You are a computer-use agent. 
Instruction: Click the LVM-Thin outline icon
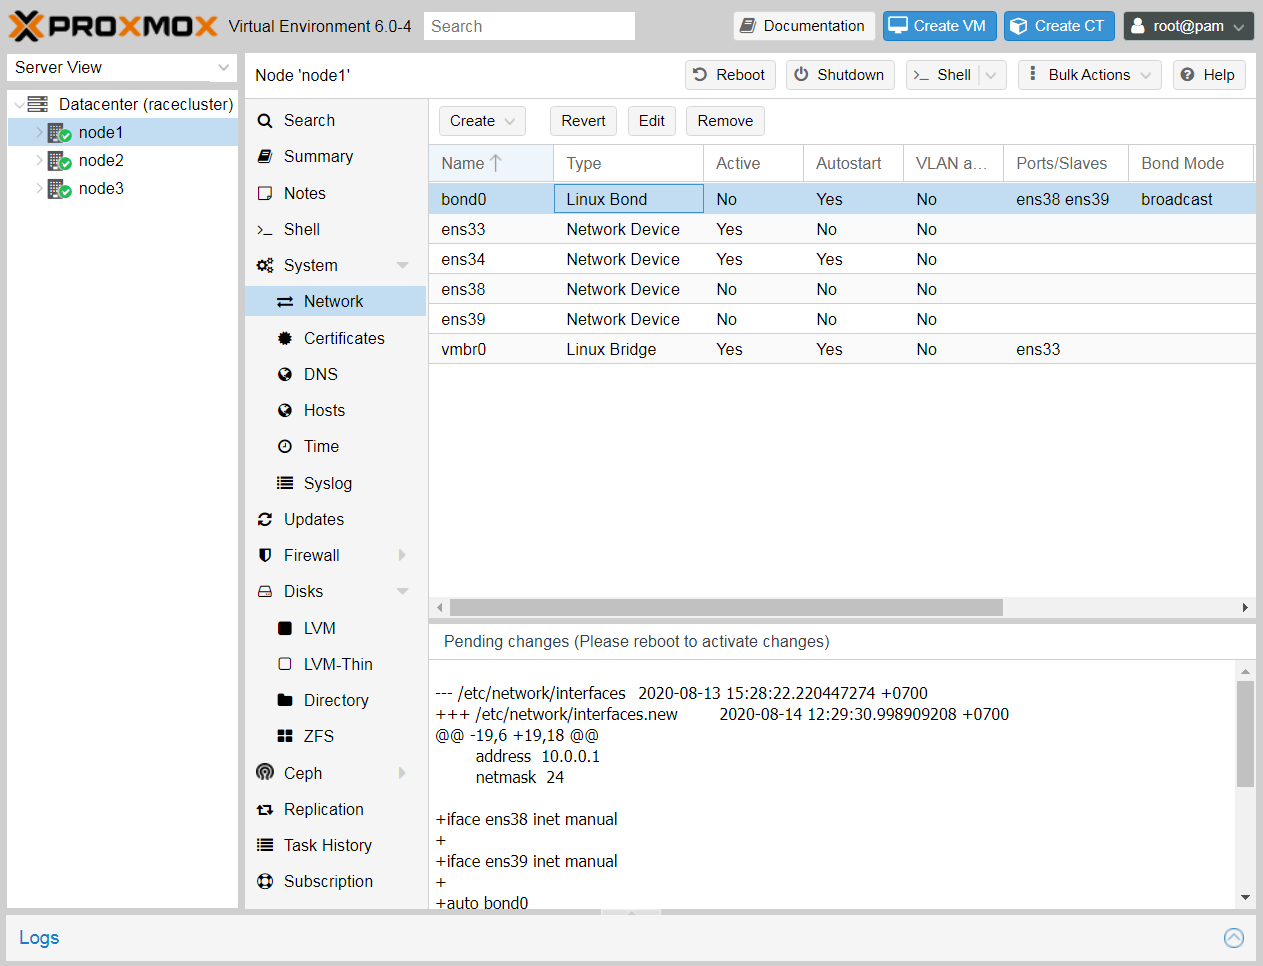tap(285, 664)
